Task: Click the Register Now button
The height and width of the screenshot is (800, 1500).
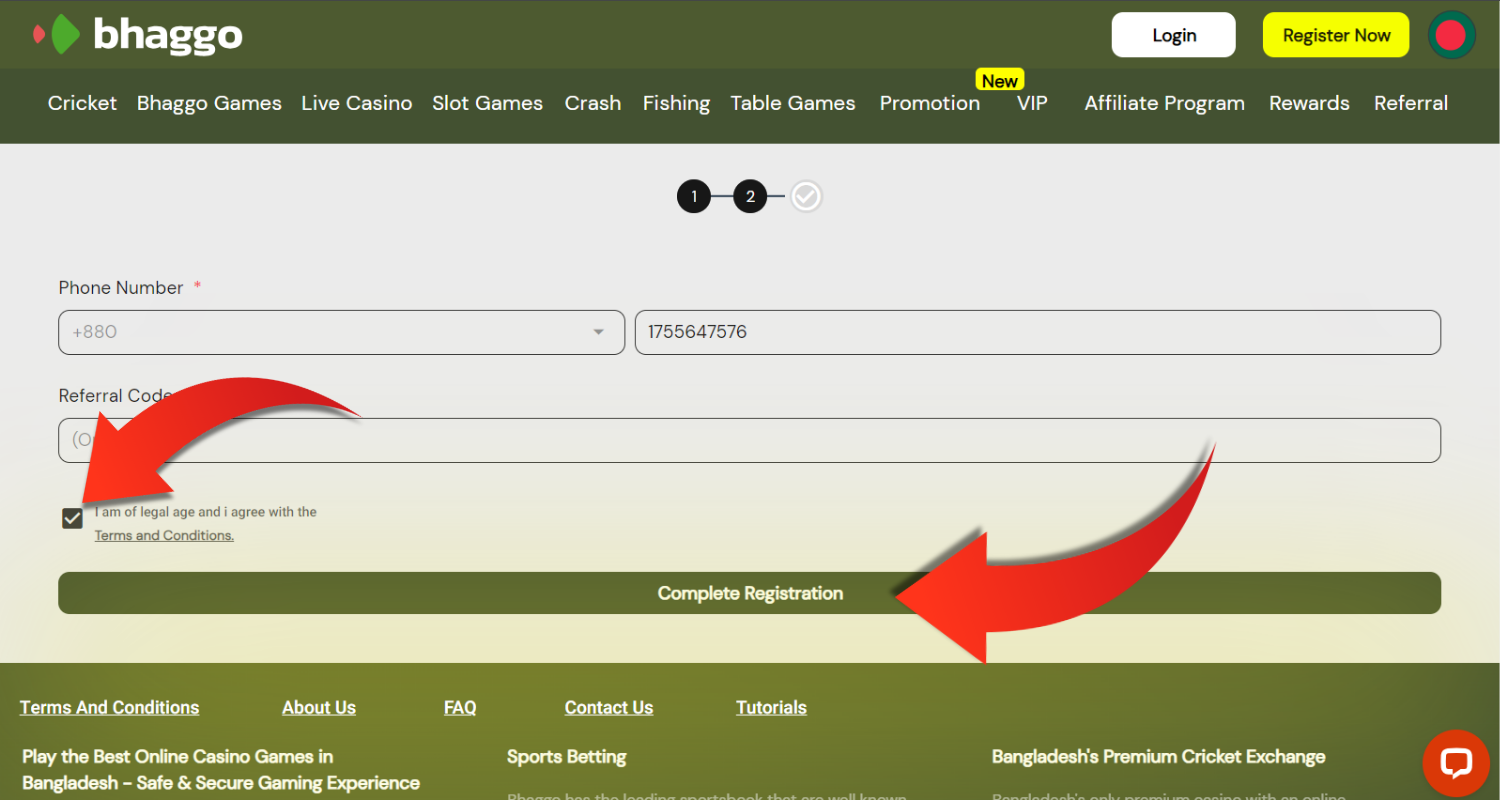Action: [x=1336, y=35]
